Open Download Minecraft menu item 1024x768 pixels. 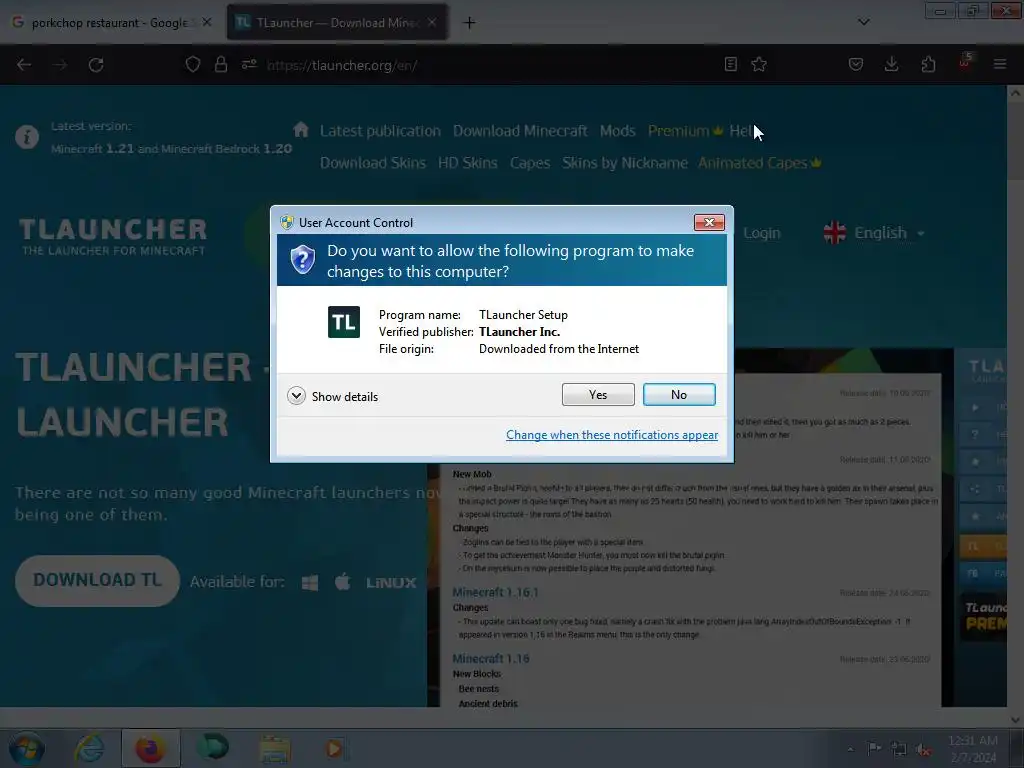pyautogui.click(x=520, y=131)
